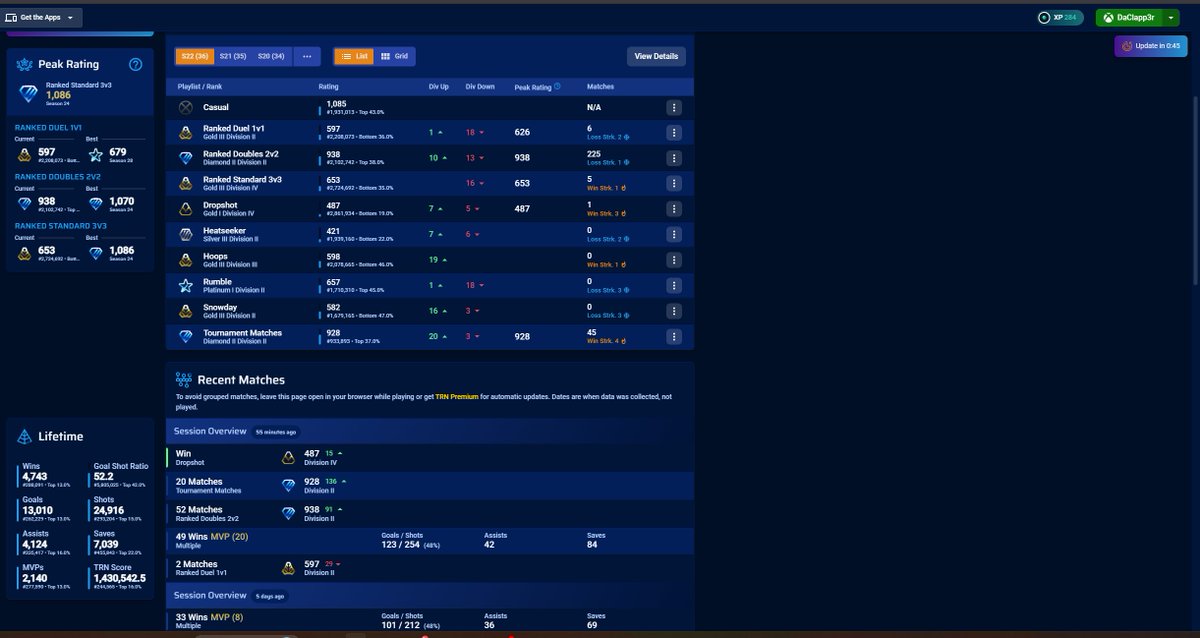This screenshot has width=1200, height=638.
Task: Select the S20 (34) season tab
Action: coord(271,56)
